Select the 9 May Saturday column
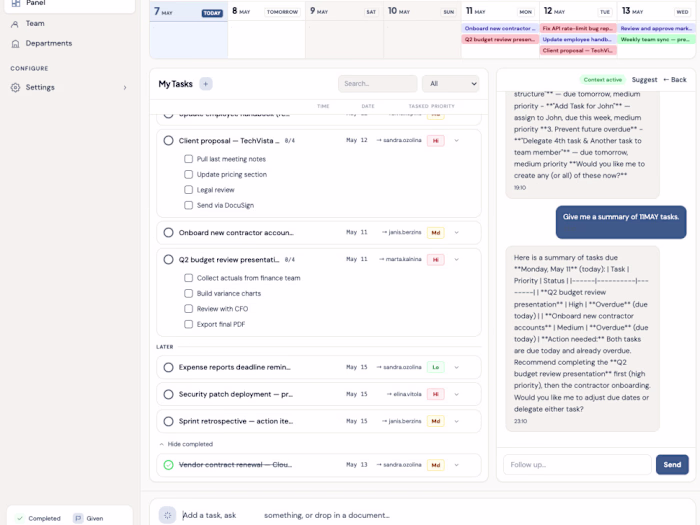700x525 pixels. pos(344,29)
